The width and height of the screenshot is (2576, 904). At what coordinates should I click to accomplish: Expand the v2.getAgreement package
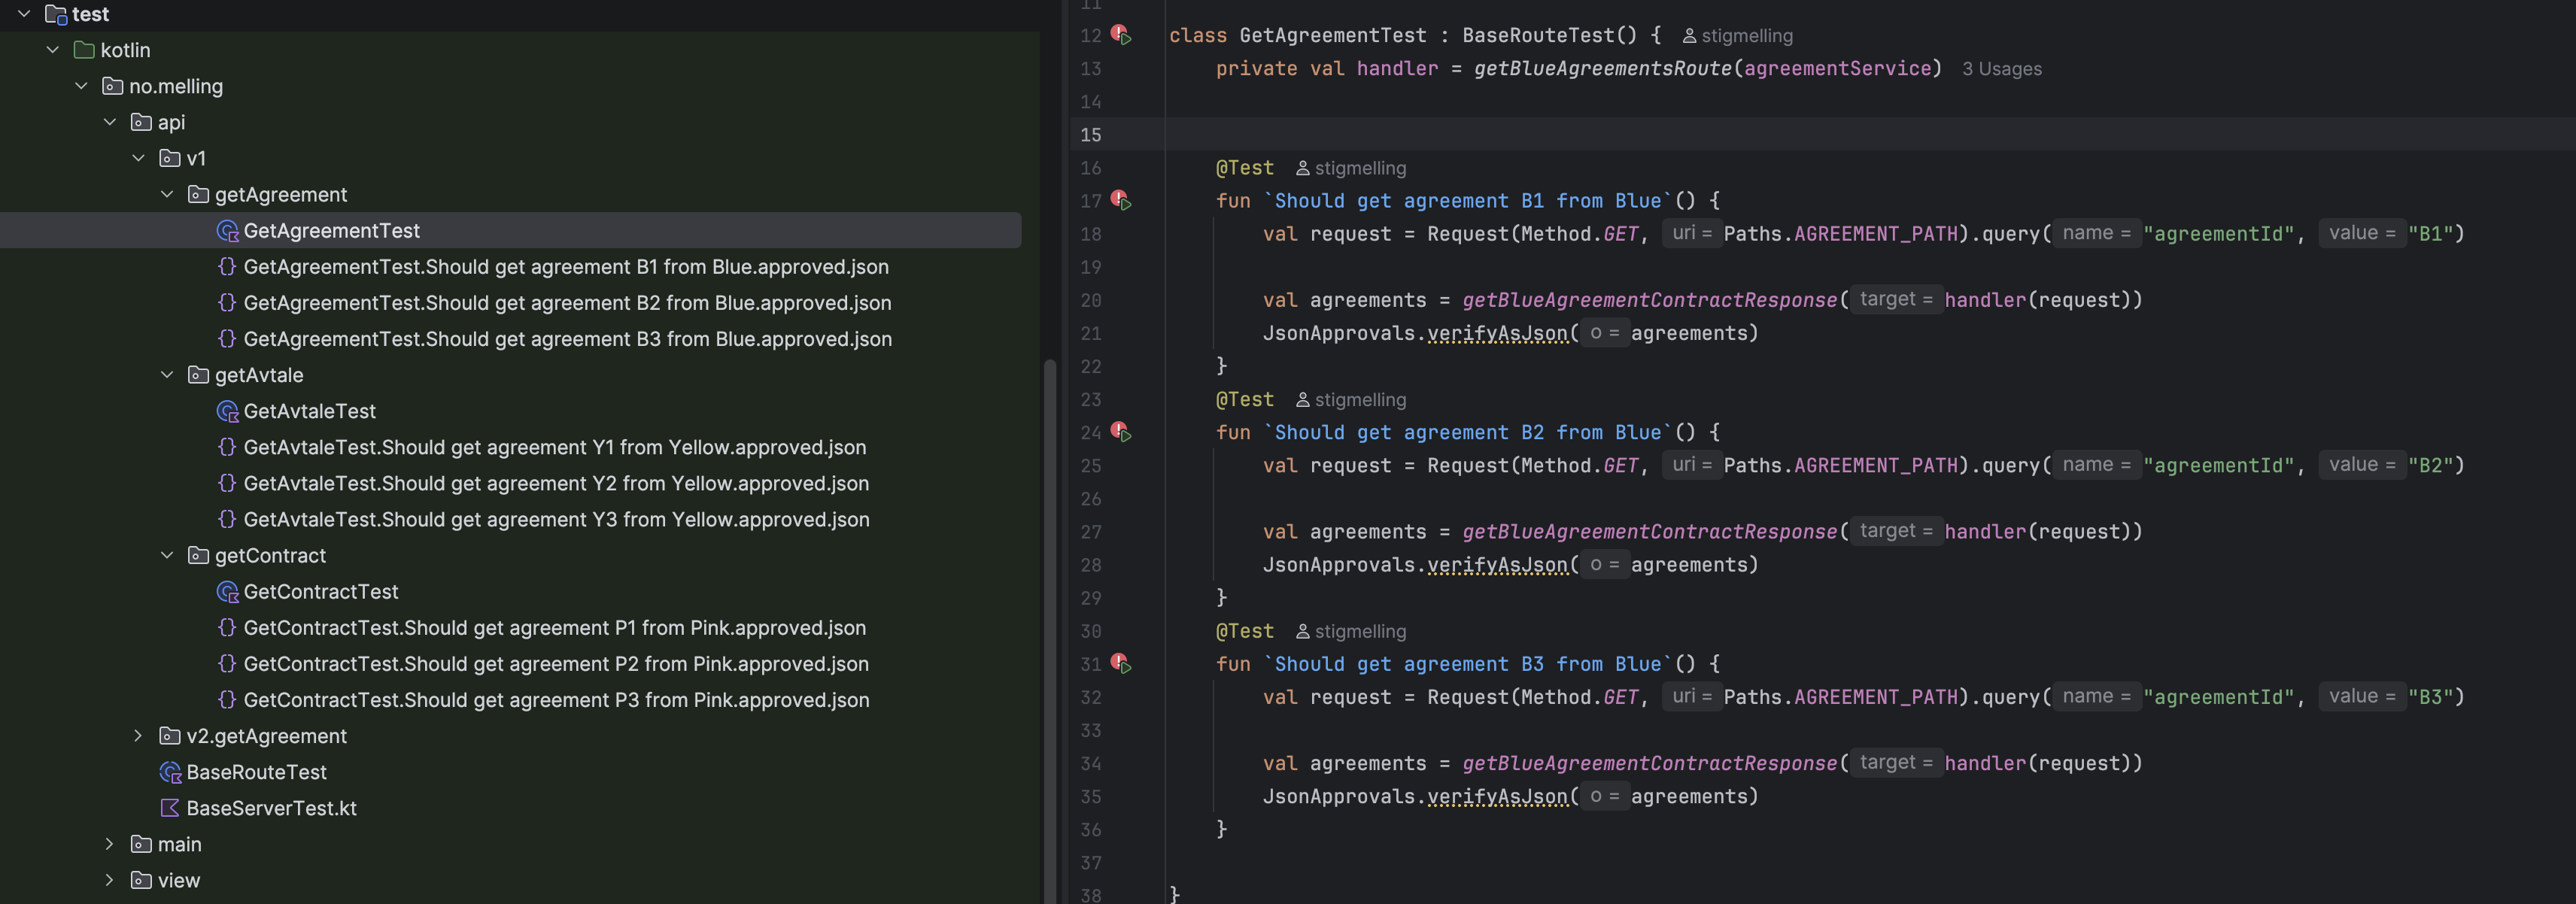click(138, 736)
